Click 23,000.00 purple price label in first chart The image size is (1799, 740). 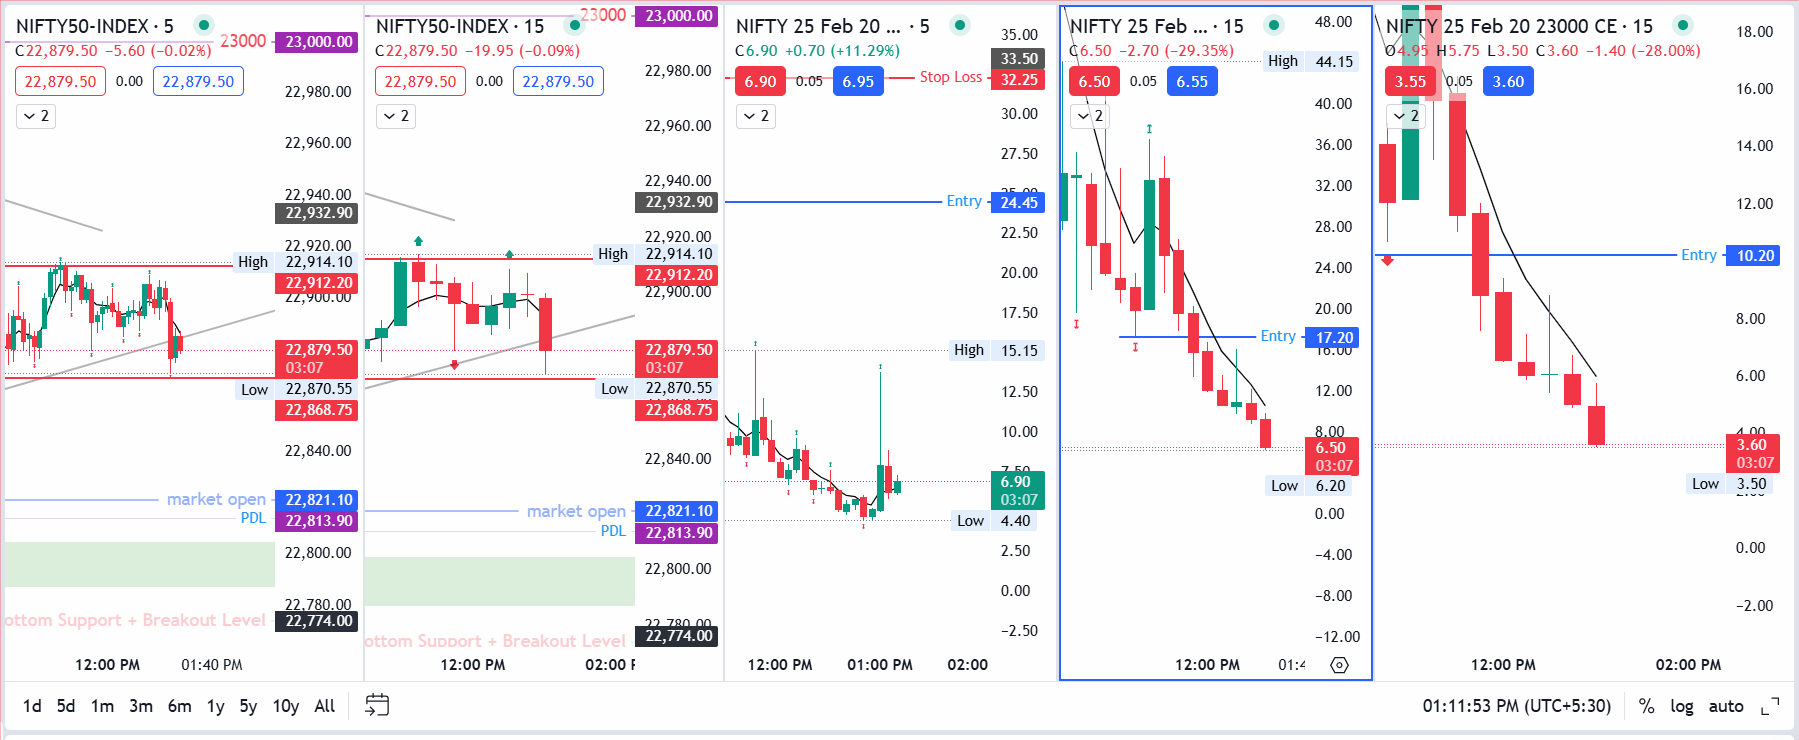[x=317, y=42]
